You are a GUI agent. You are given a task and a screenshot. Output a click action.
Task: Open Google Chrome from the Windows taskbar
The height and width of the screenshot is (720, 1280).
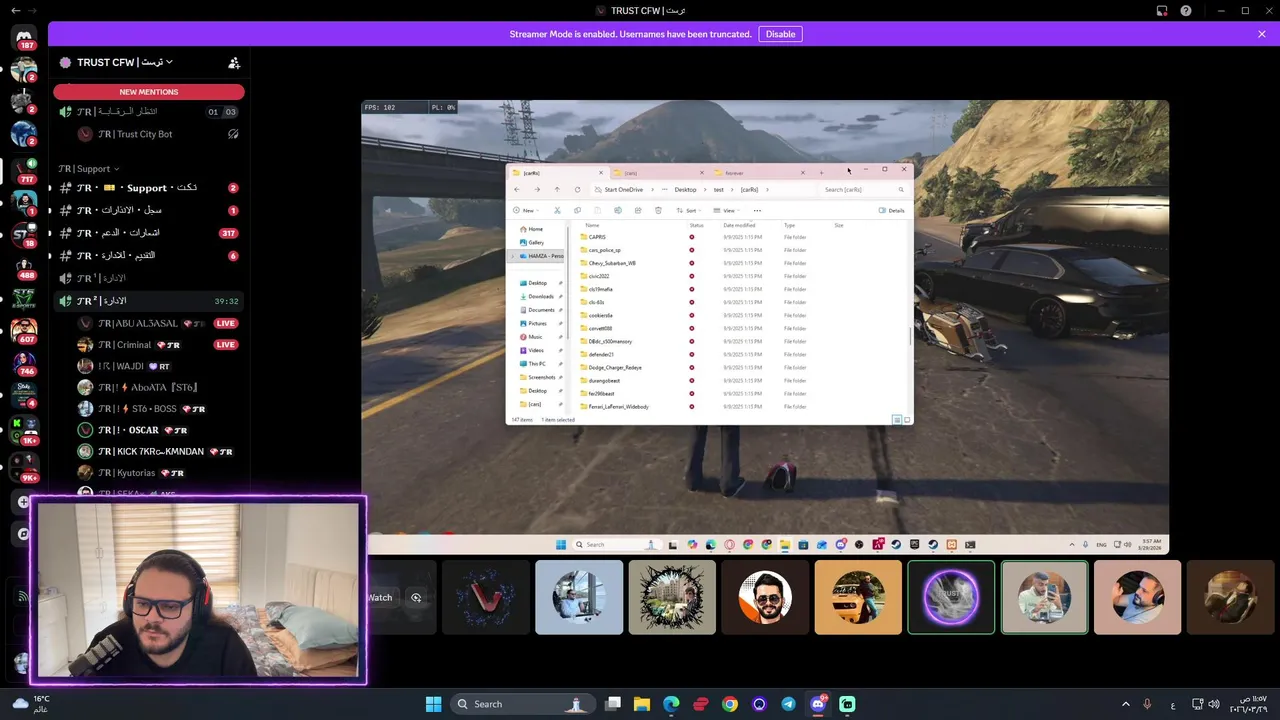pyautogui.click(x=730, y=704)
